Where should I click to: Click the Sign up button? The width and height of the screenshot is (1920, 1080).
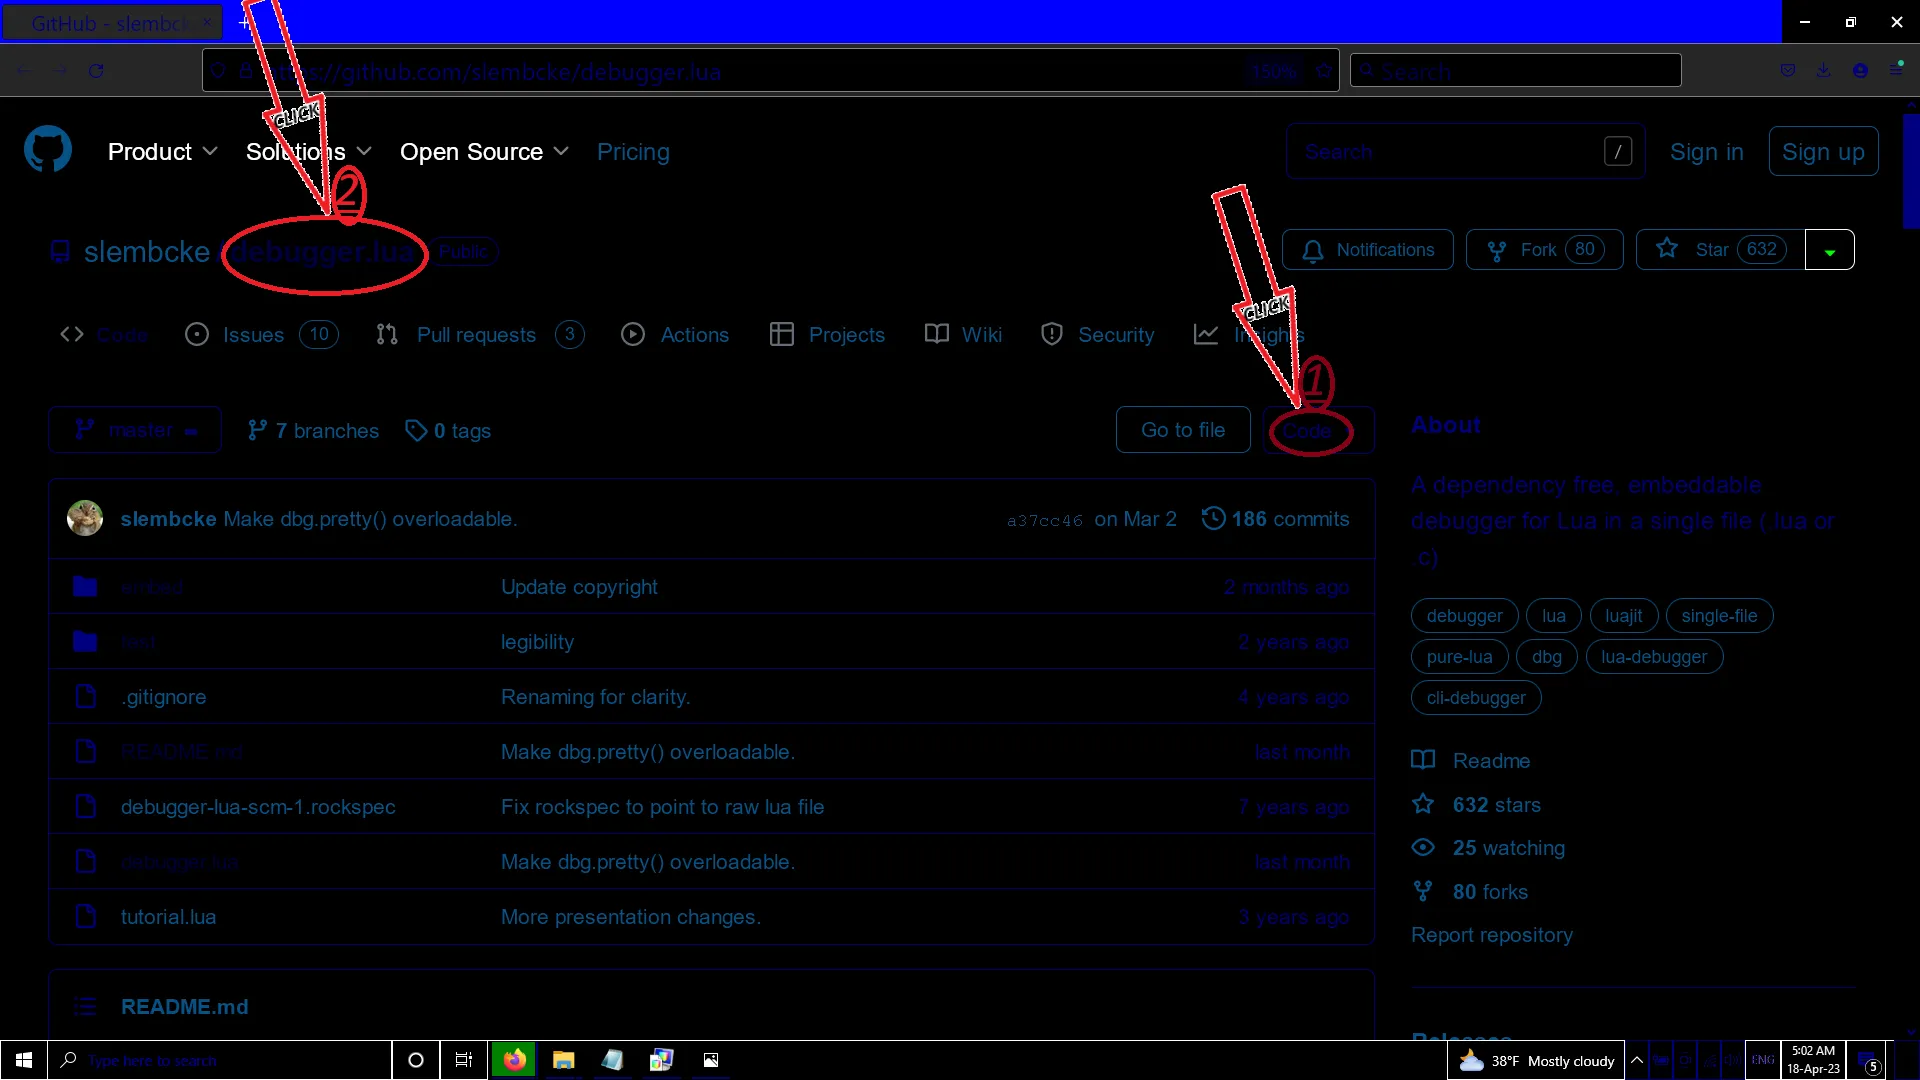[1822, 152]
